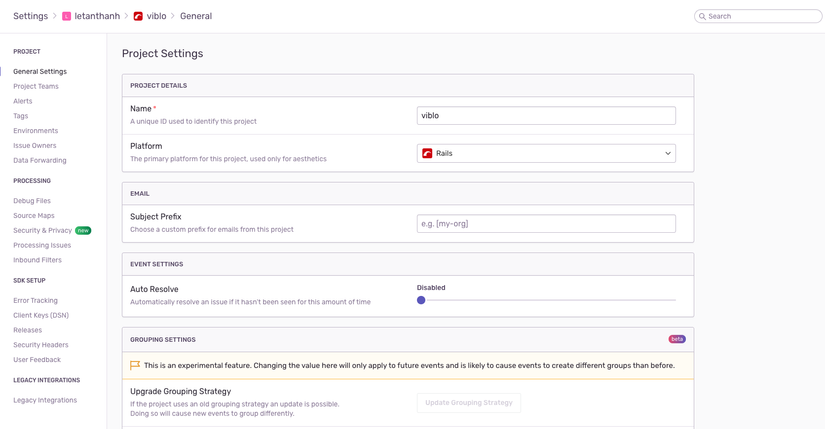This screenshot has height=429, width=825.
Task: Click the Rails logo in Platform field
Action: [x=427, y=154]
